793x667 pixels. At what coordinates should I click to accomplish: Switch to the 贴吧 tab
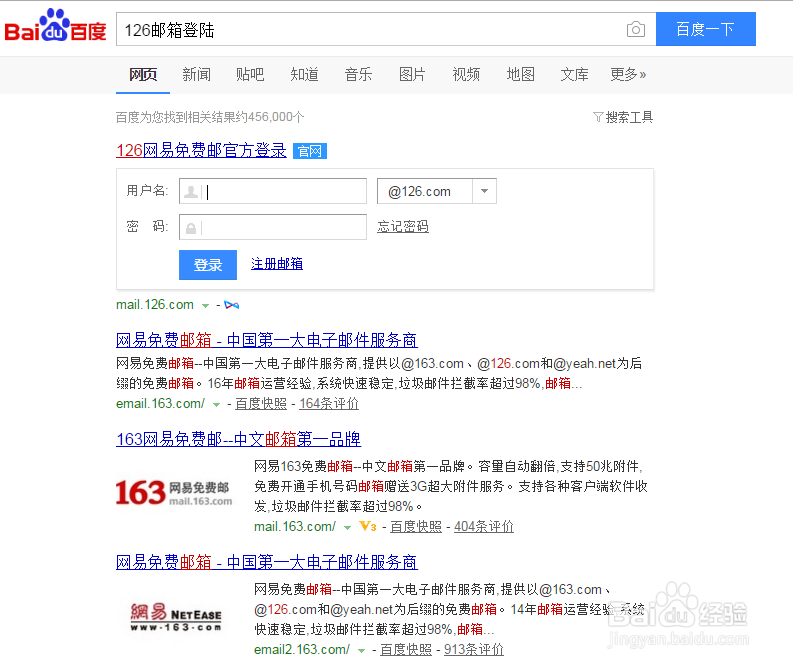tap(250, 74)
